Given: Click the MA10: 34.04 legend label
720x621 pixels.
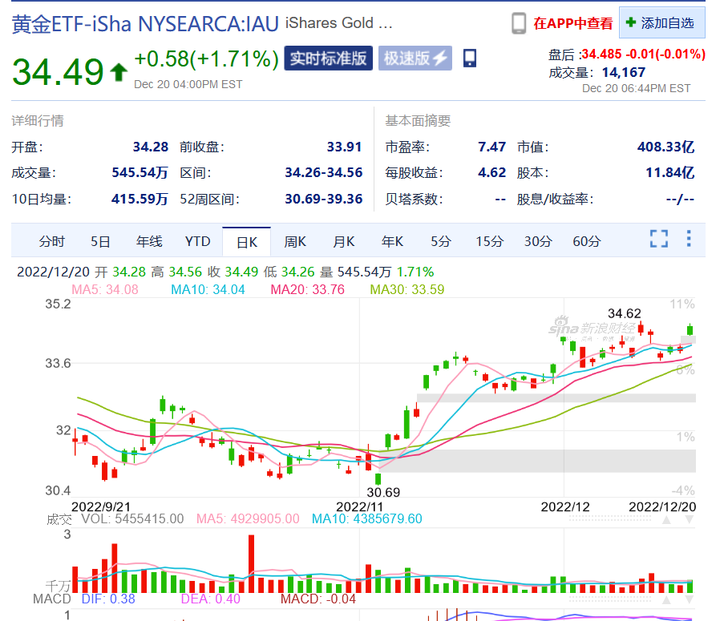Looking at the screenshot, I should click(x=208, y=289).
